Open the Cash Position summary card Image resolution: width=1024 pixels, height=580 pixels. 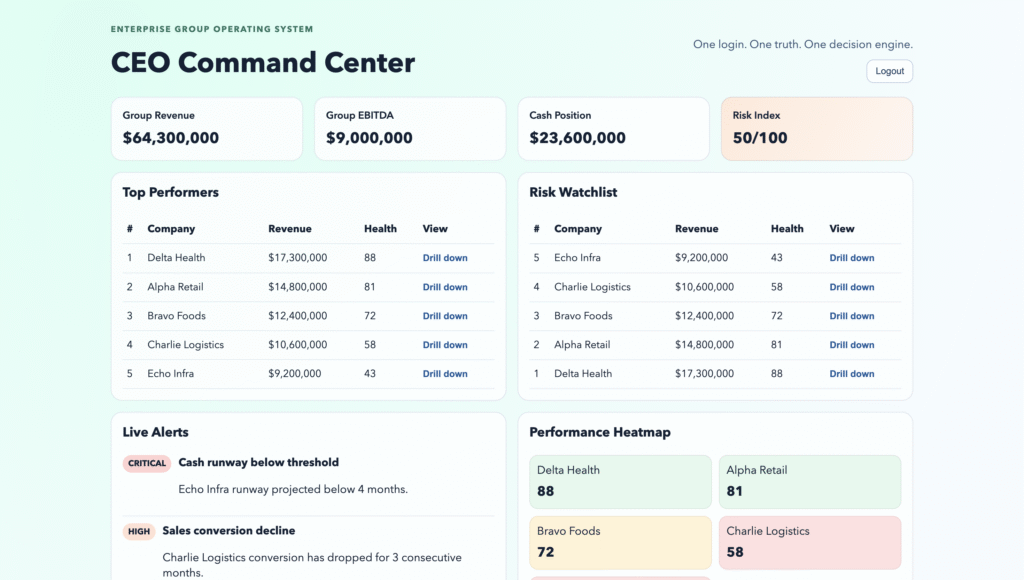(612, 128)
